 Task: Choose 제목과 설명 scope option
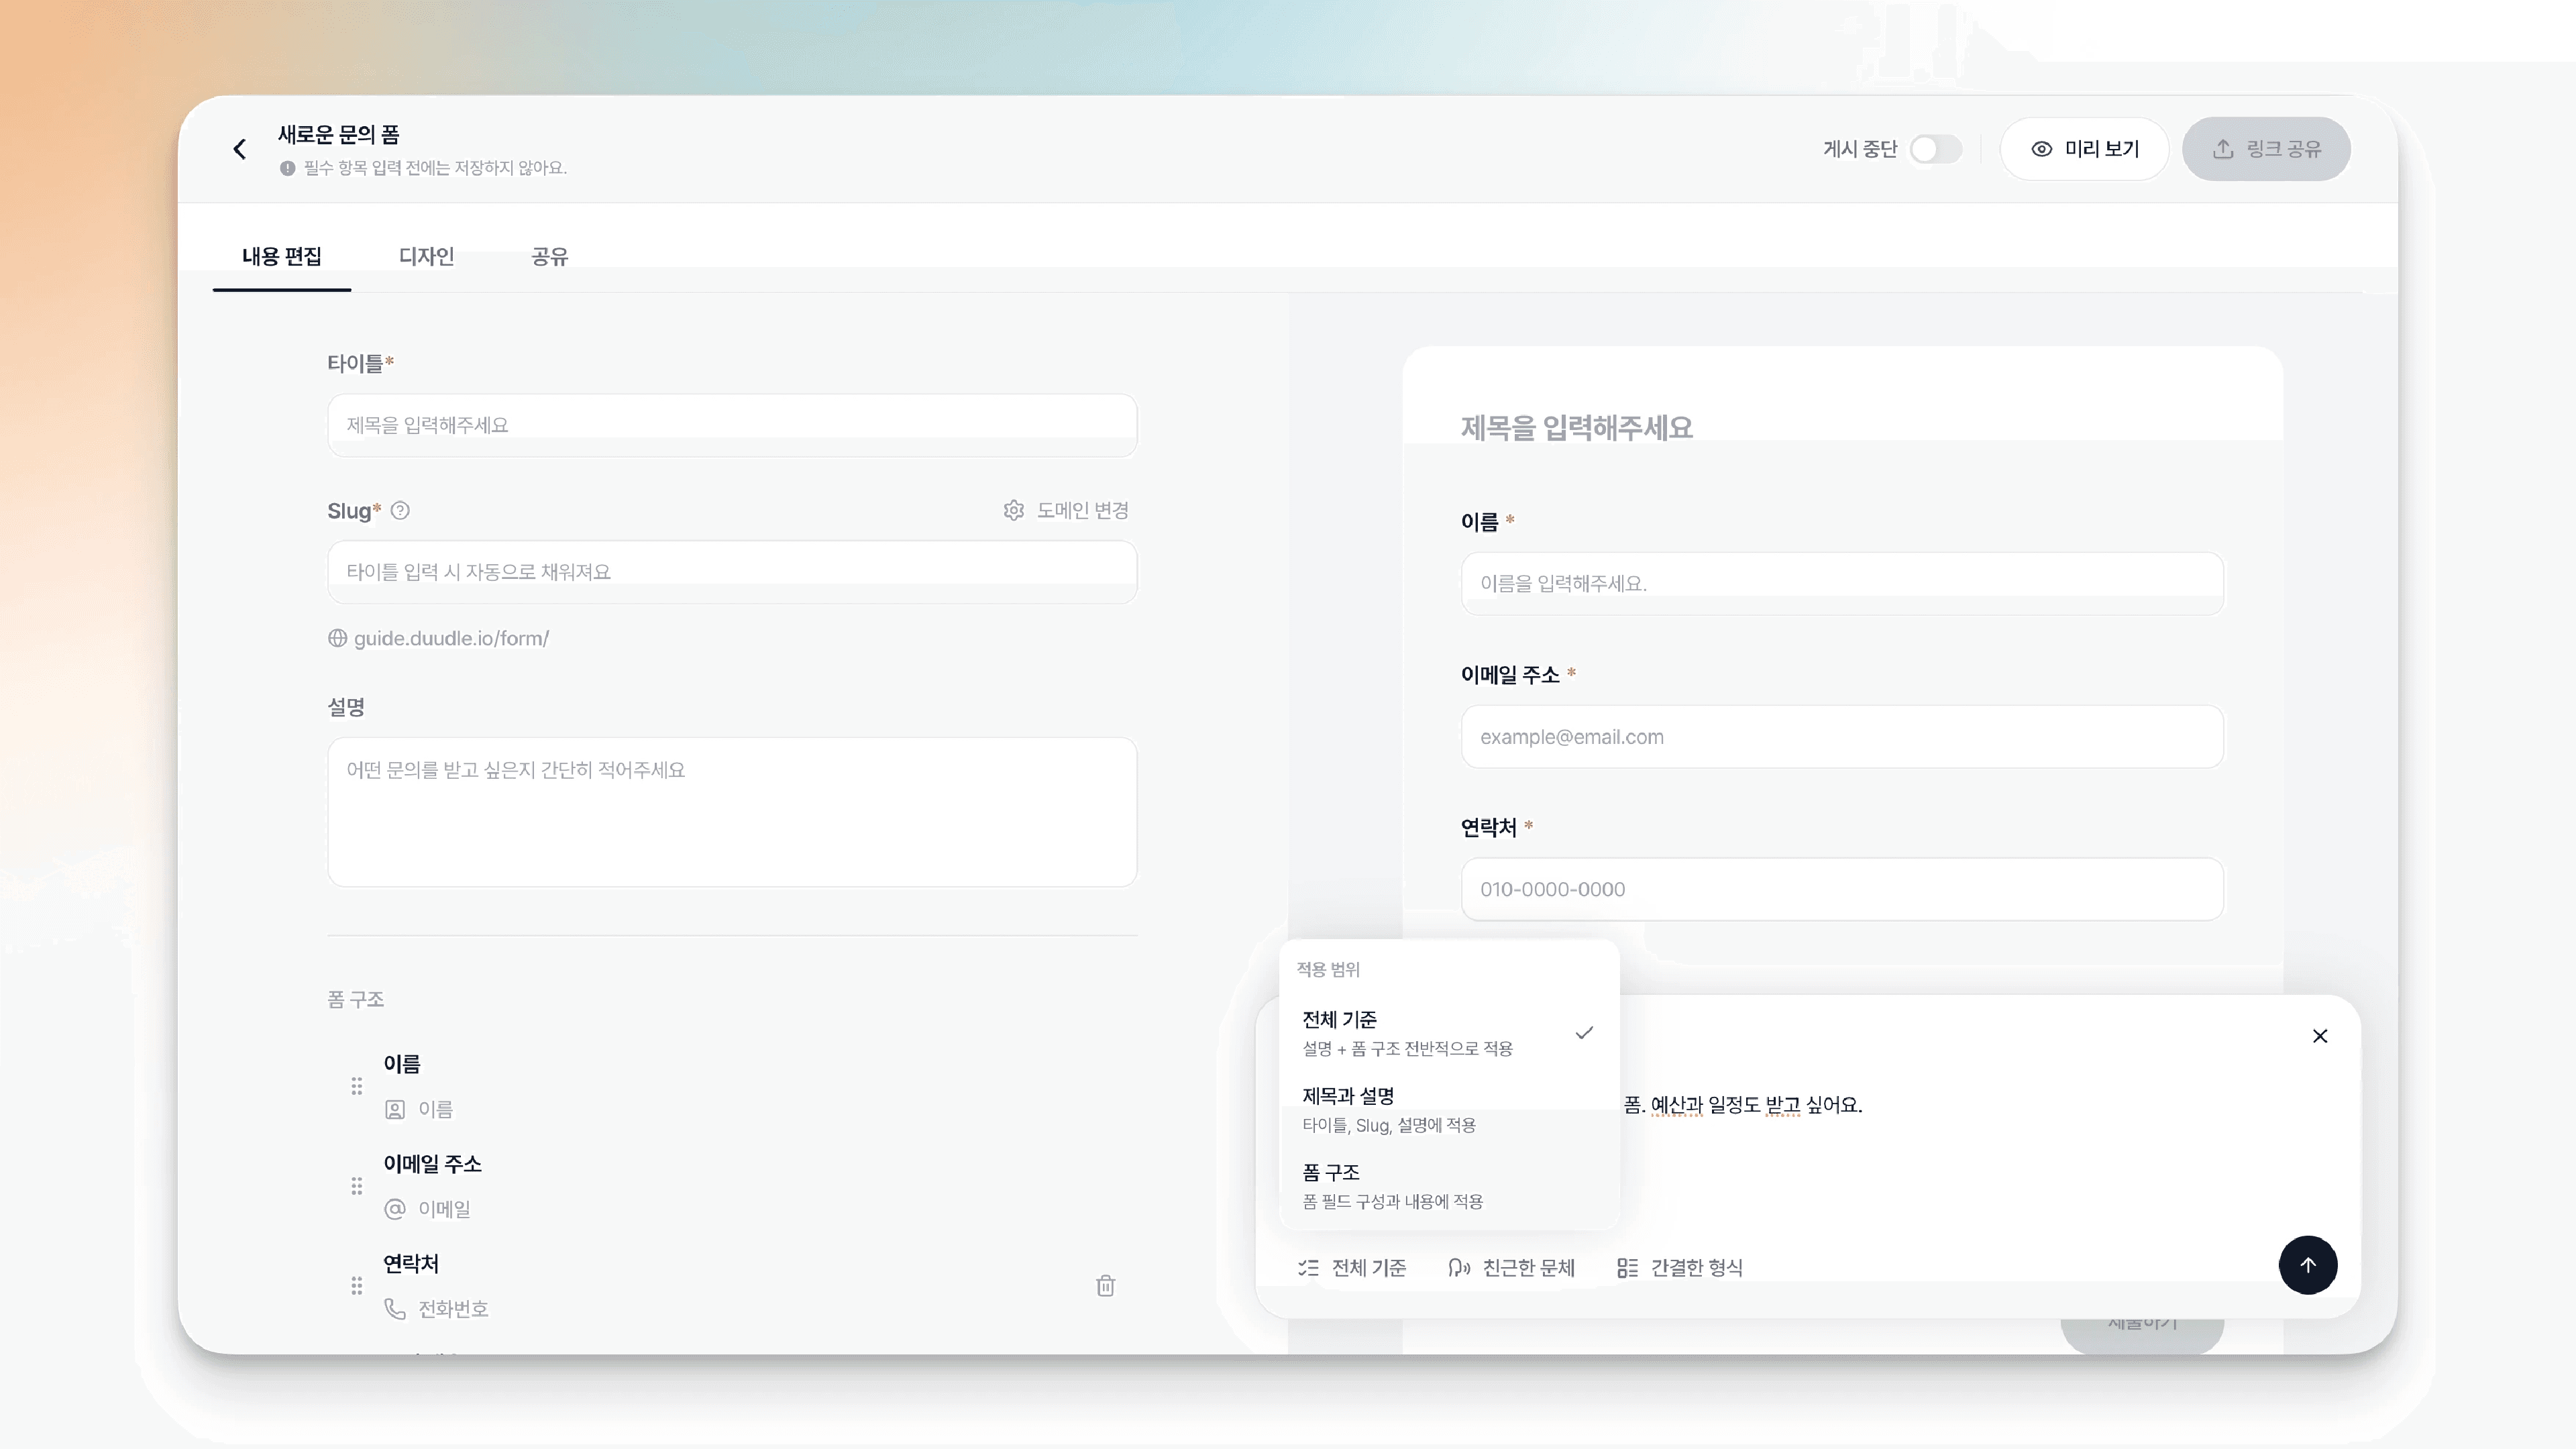pos(1448,1110)
